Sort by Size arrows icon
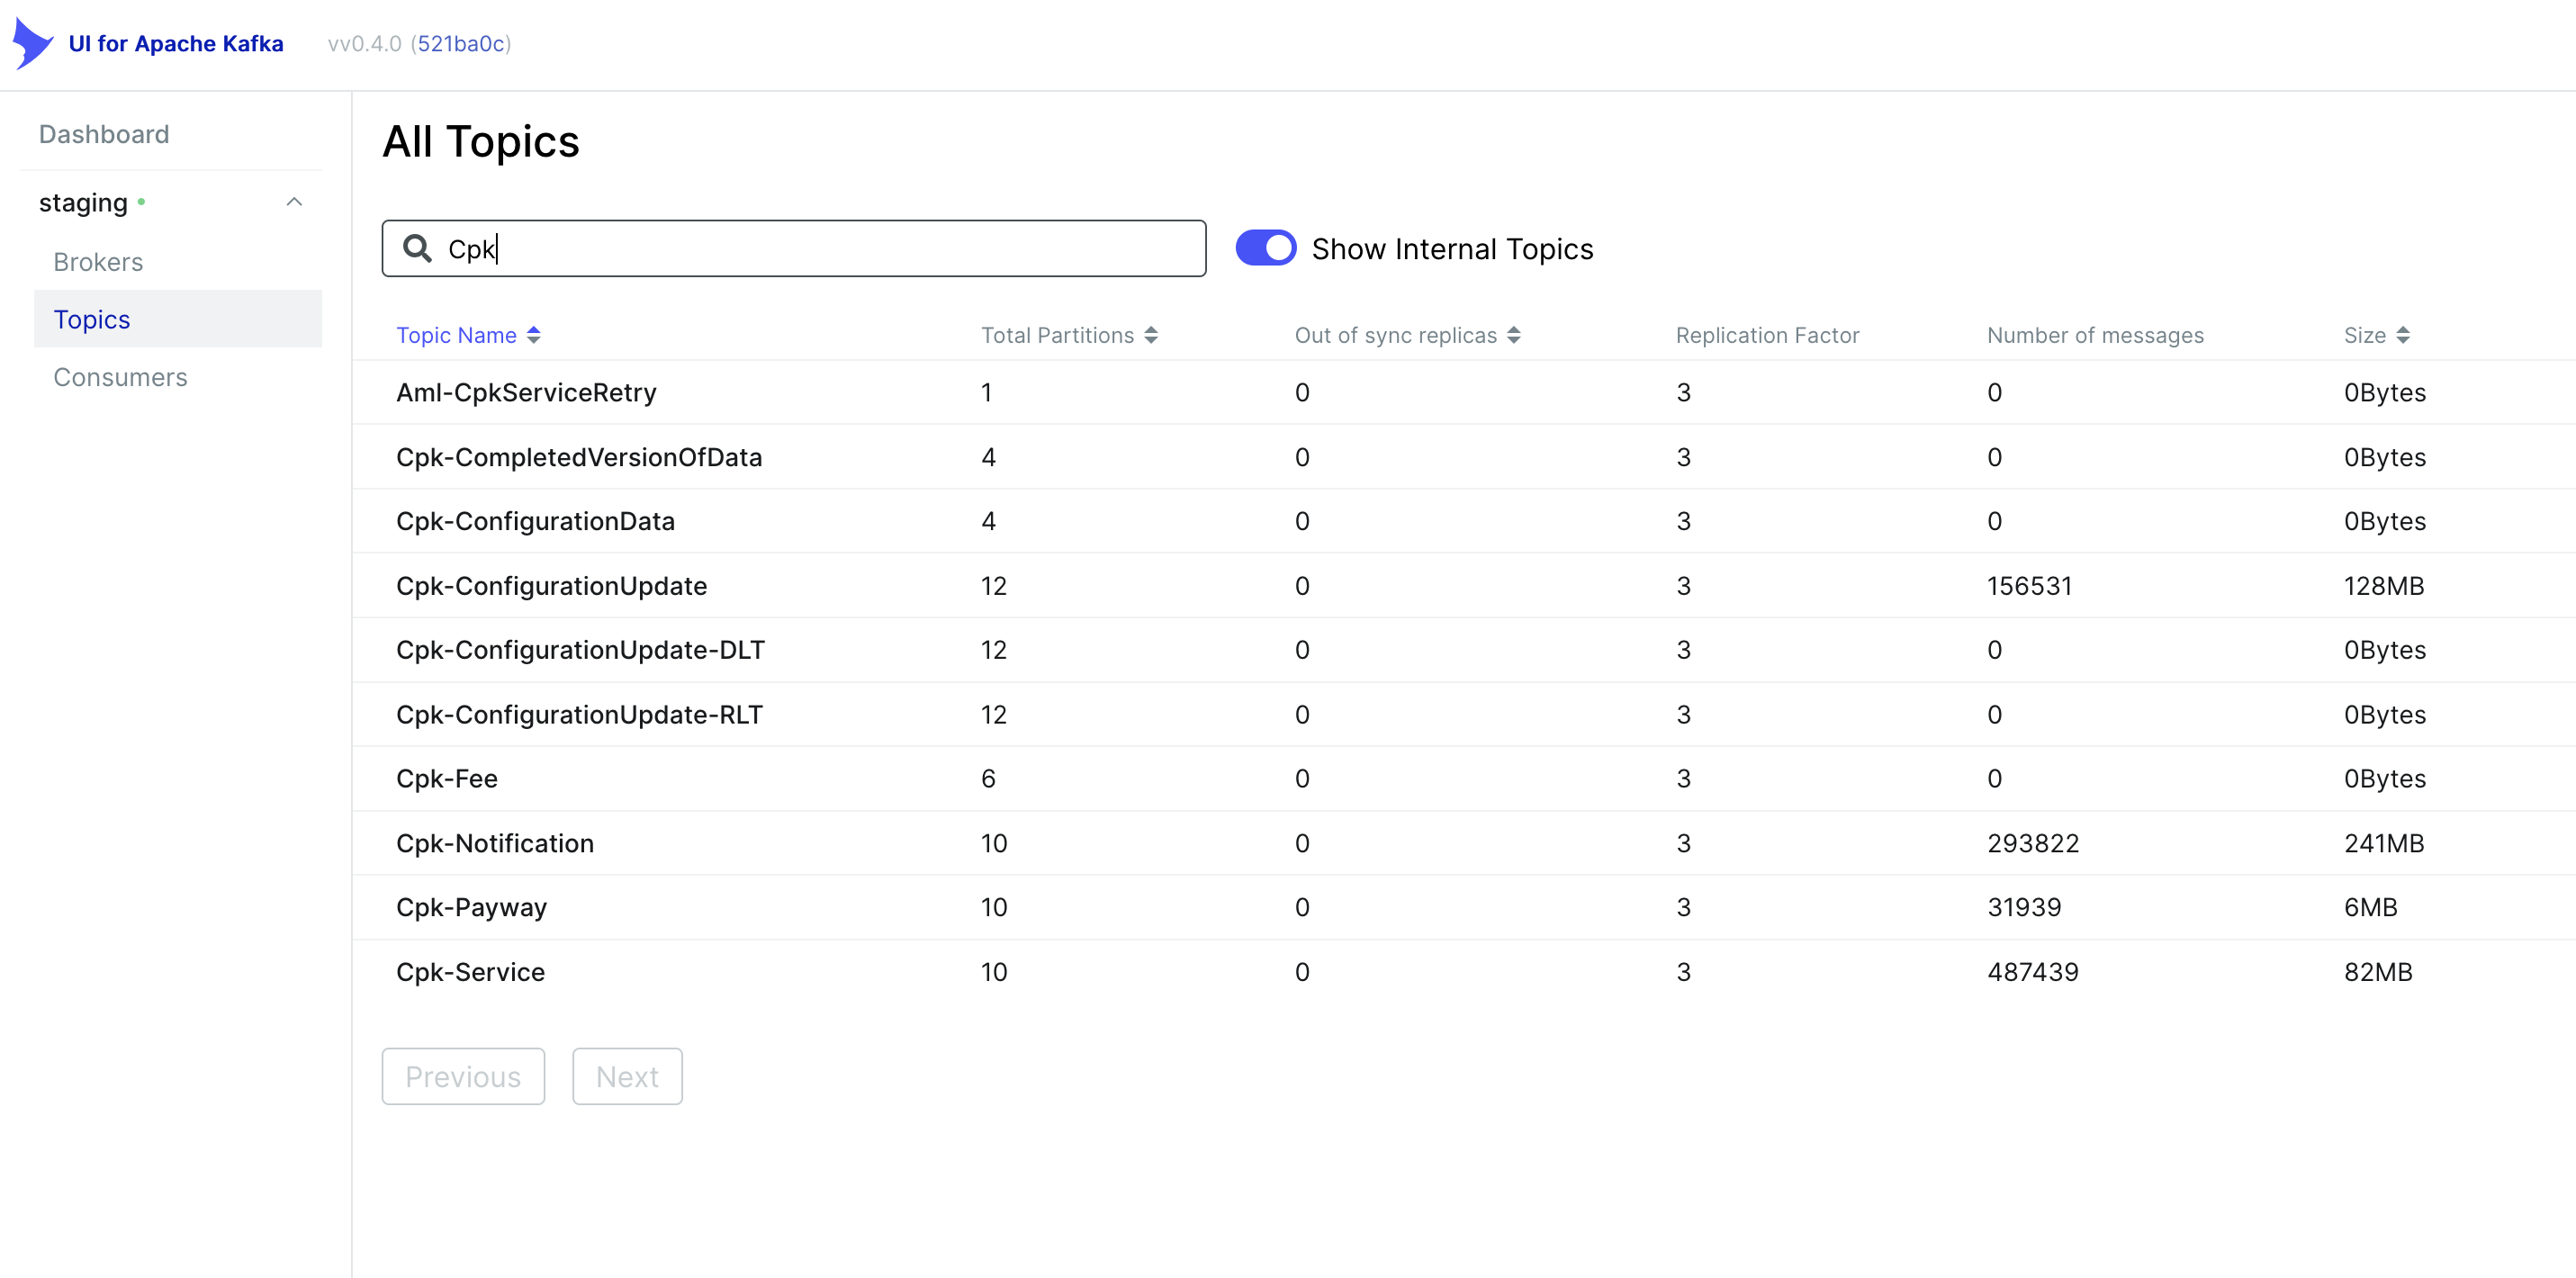Viewport: 2576px width, 1278px height. [2403, 336]
